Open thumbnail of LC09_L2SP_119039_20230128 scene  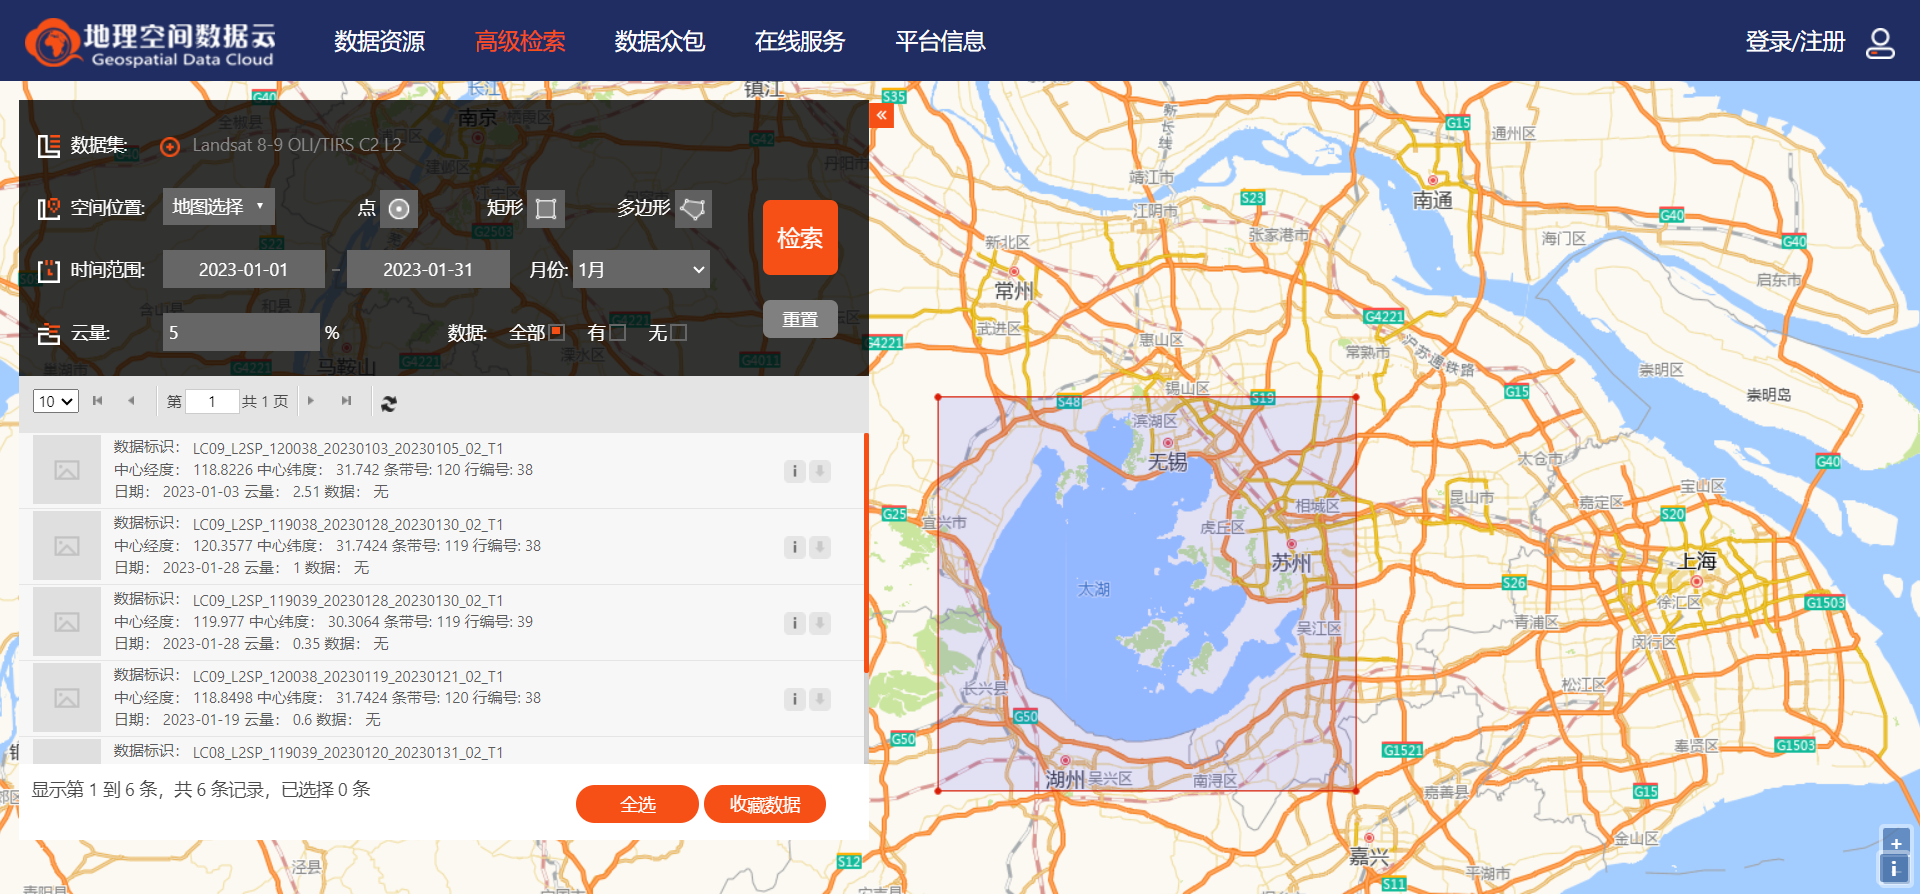(67, 622)
